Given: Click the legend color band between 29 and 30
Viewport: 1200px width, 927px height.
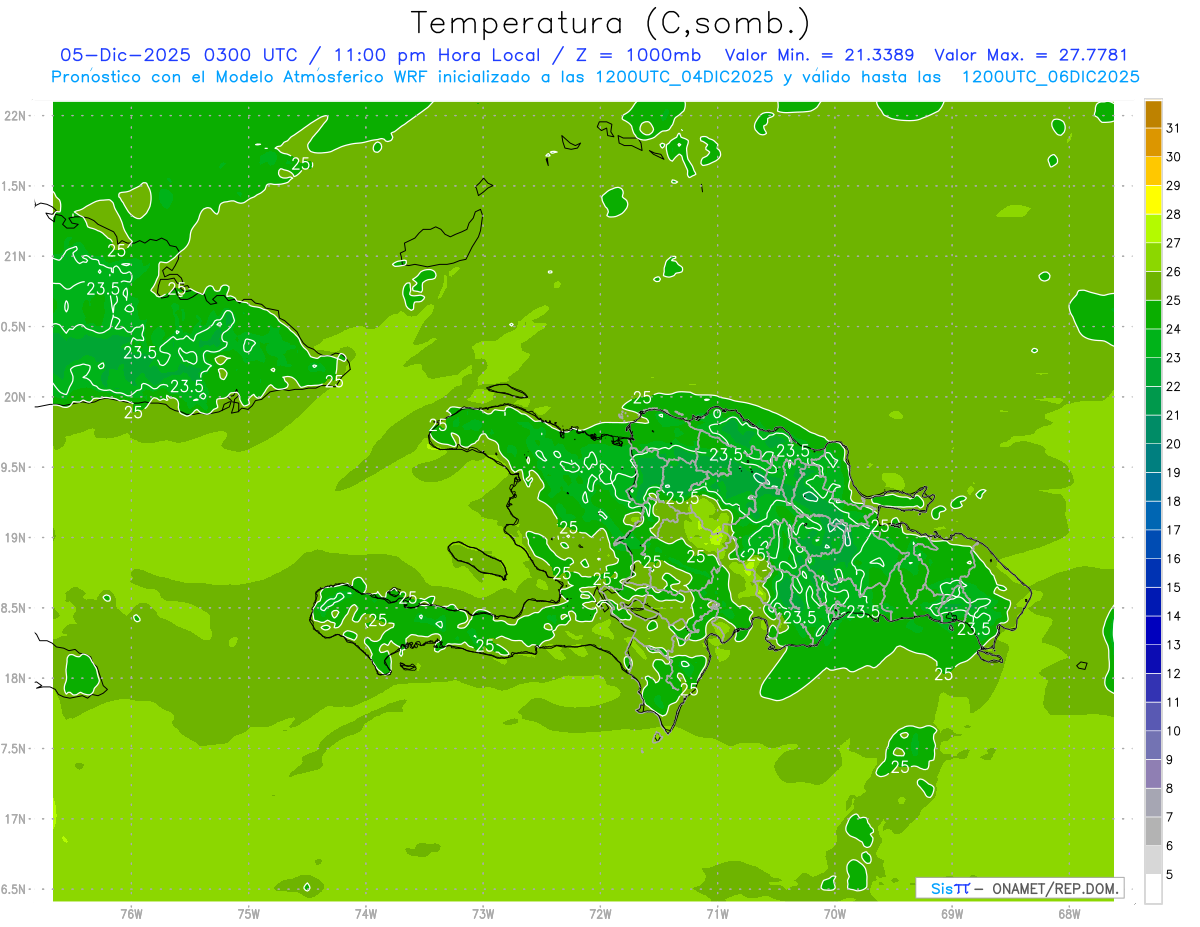Looking at the screenshot, I should (1153, 172).
